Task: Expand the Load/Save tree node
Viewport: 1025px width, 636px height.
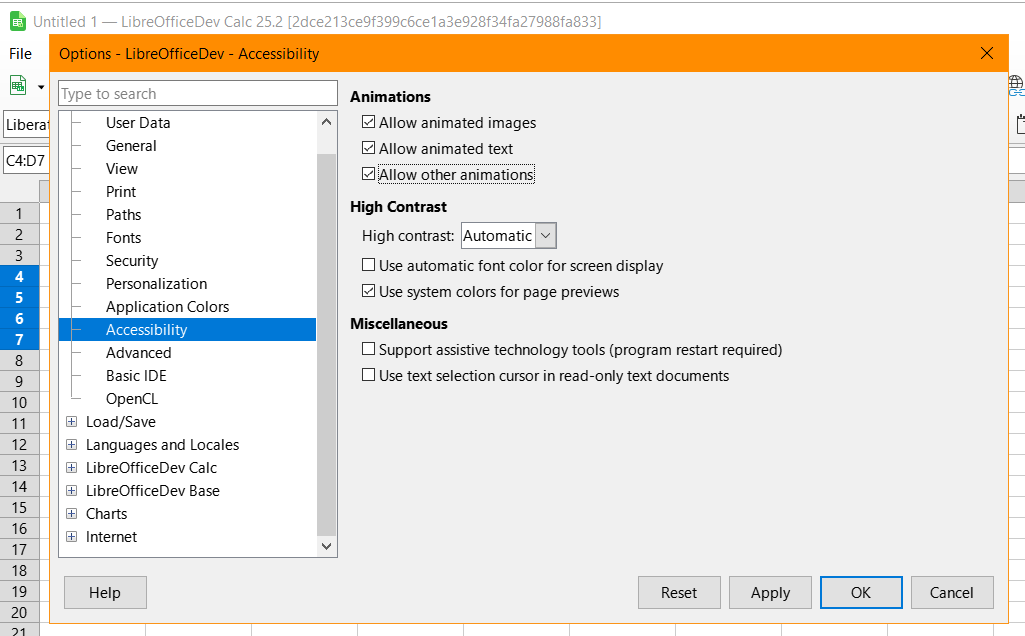Action: tap(72, 422)
